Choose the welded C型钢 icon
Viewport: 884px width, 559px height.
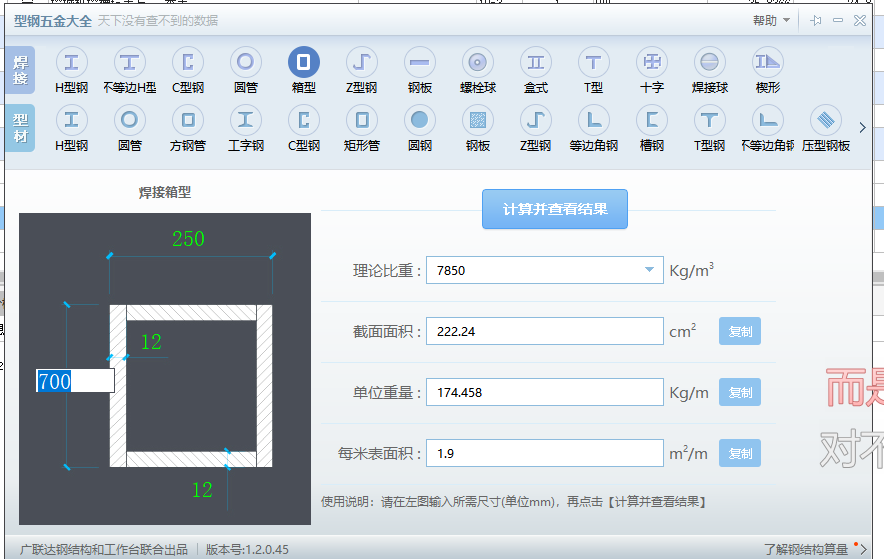(188, 63)
